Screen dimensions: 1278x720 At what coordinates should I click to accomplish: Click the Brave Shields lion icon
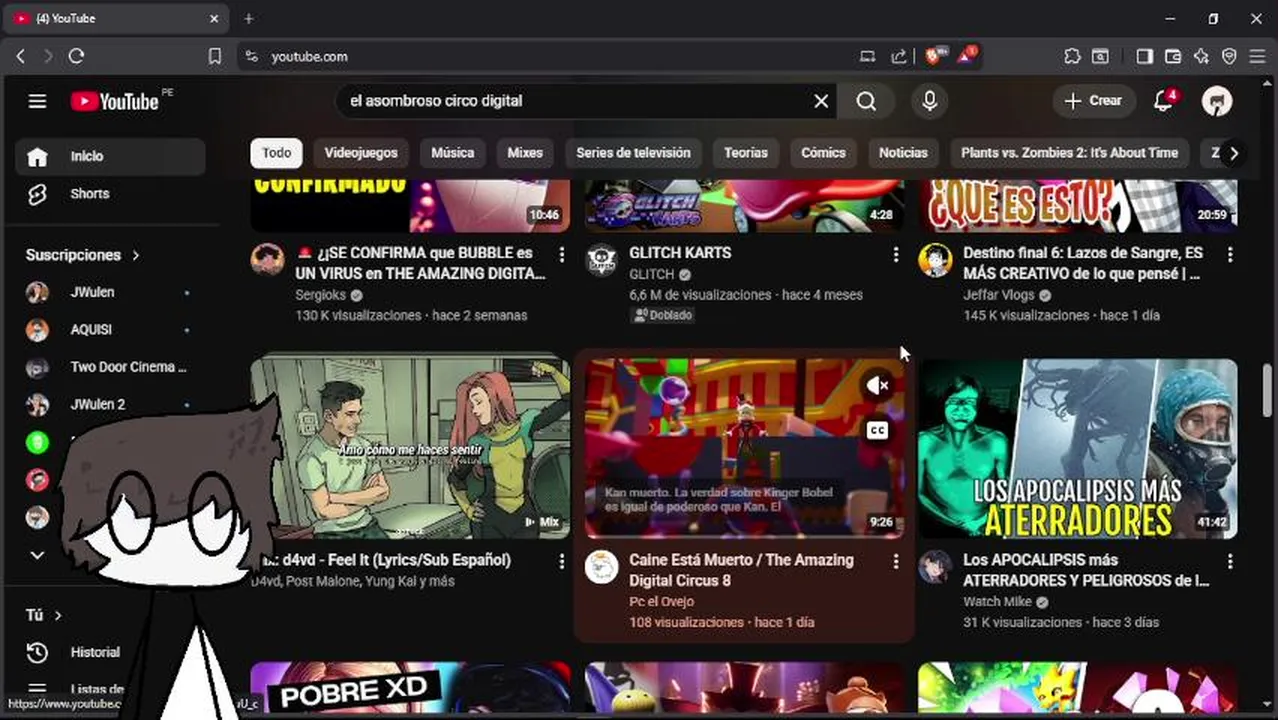[x=934, y=57]
